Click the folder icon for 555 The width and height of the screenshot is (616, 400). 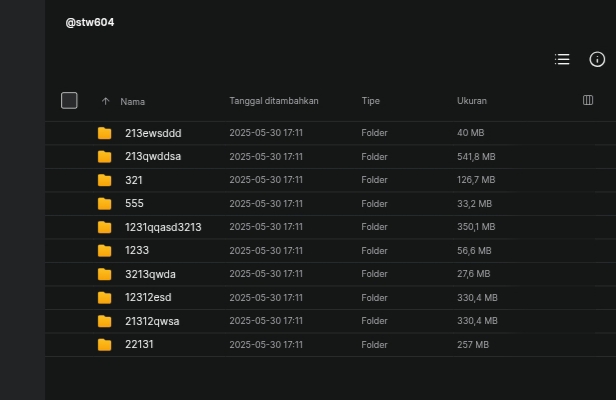104,204
